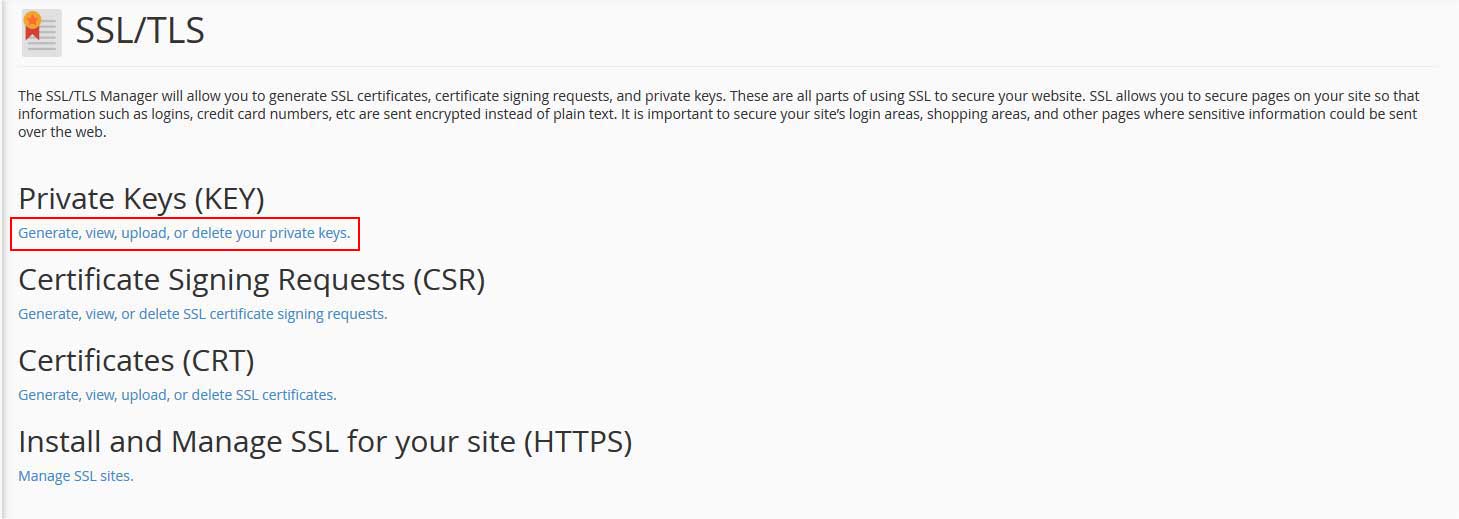
Task: Click the "(CSR)" abbreviation in its heading
Action: 449,280
